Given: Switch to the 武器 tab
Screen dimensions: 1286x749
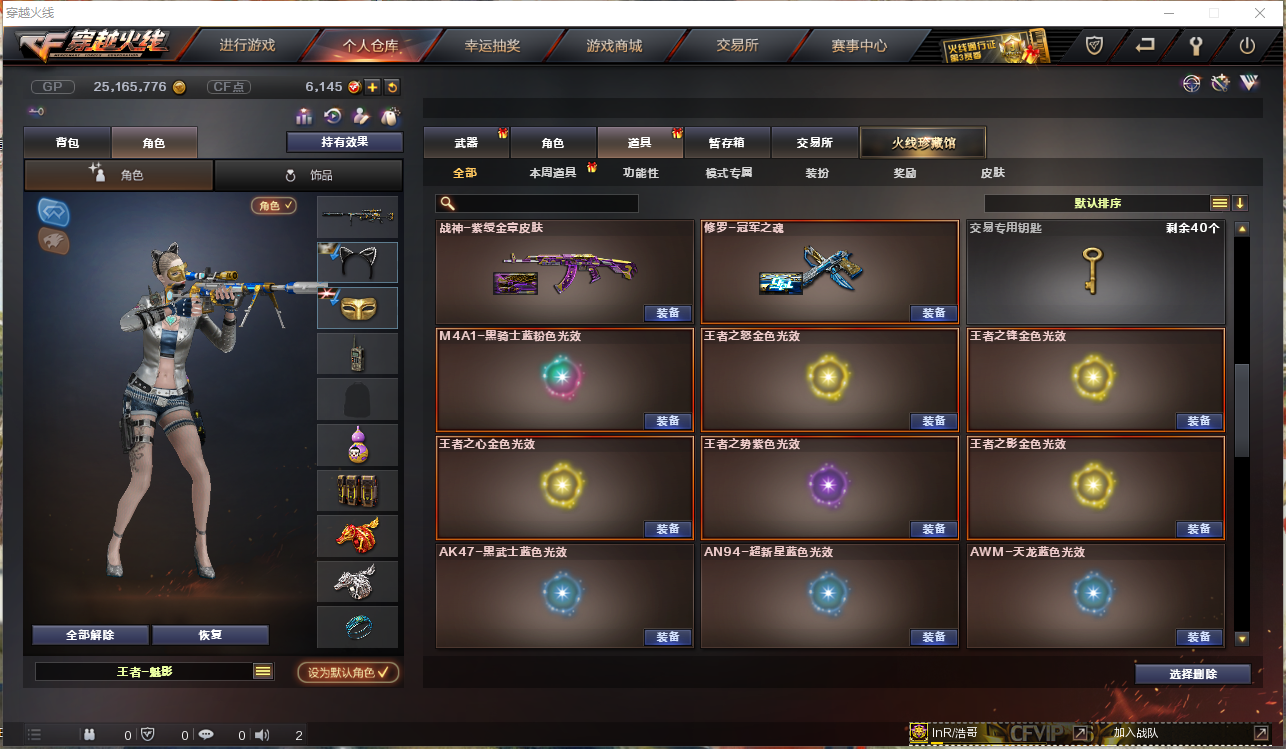Looking at the screenshot, I should [466, 143].
